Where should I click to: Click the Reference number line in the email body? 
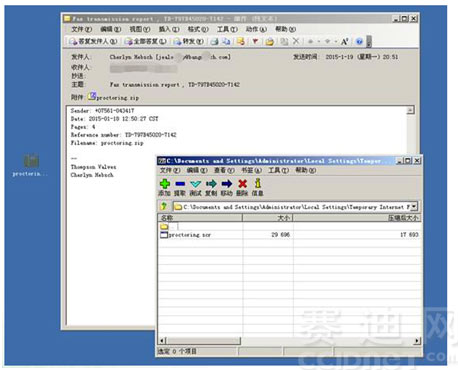tap(123, 135)
